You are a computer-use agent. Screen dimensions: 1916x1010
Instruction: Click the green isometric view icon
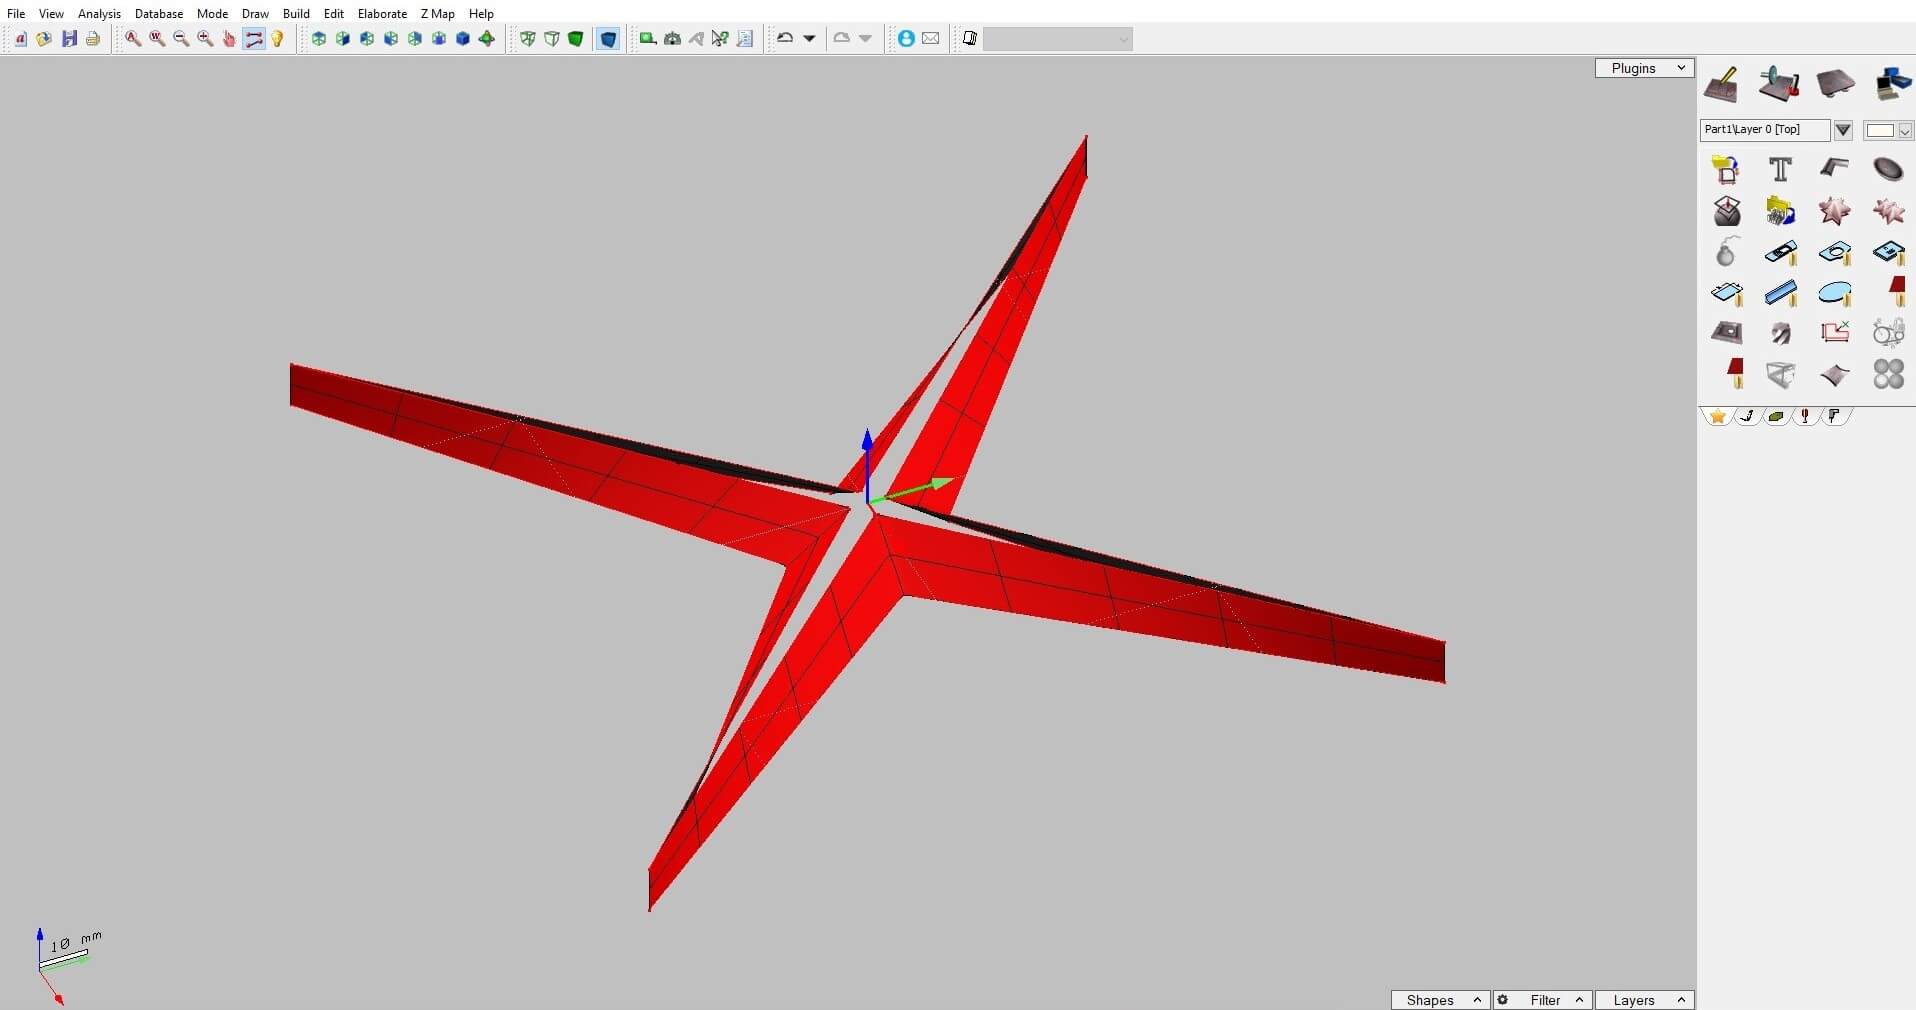coord(487,39)
